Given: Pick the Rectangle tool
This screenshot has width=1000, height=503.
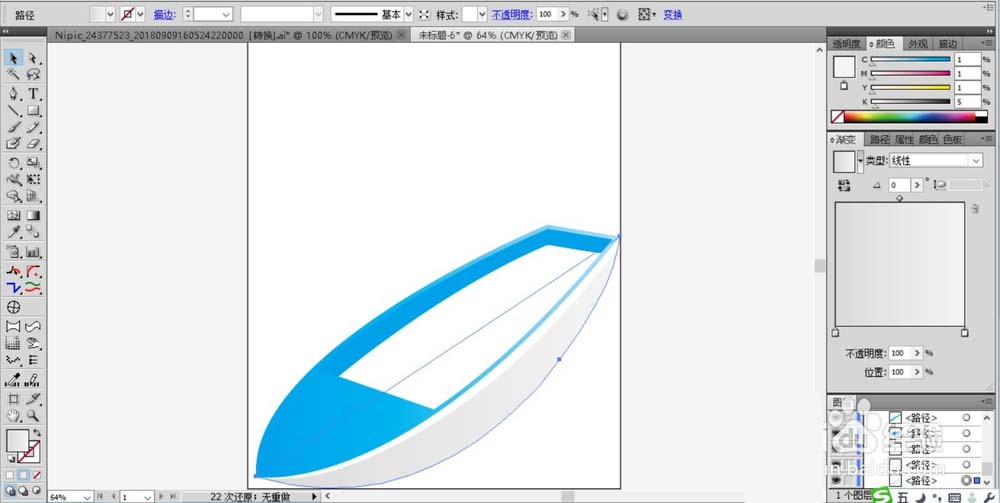Looking at the screenshot, I should pos(33,111).
